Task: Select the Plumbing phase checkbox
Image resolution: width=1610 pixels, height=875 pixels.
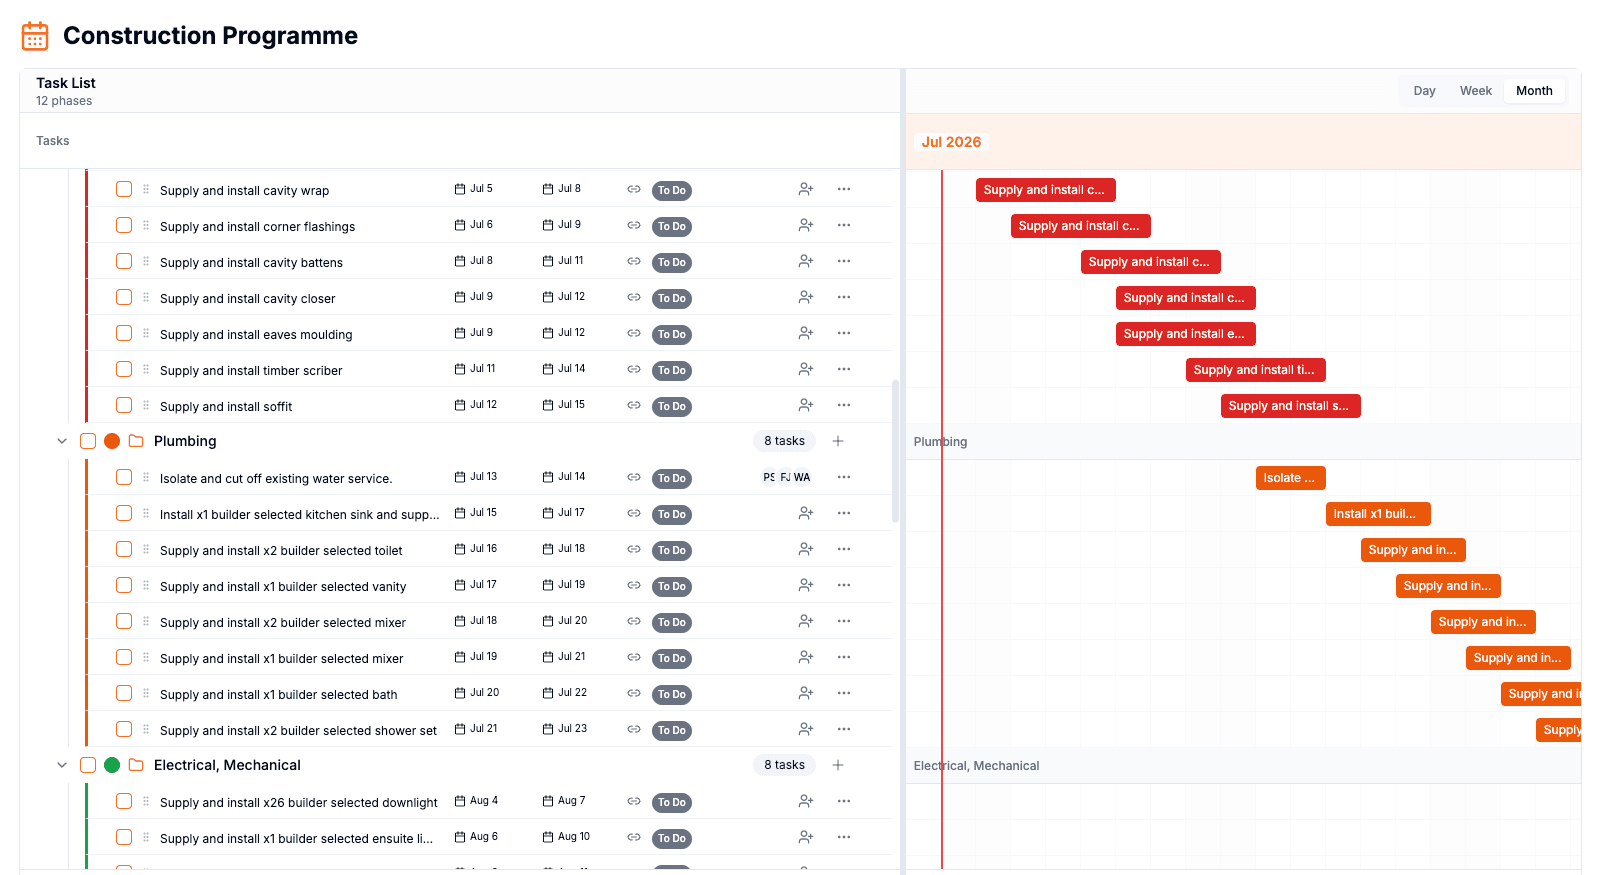Action: tap(88, 441)
